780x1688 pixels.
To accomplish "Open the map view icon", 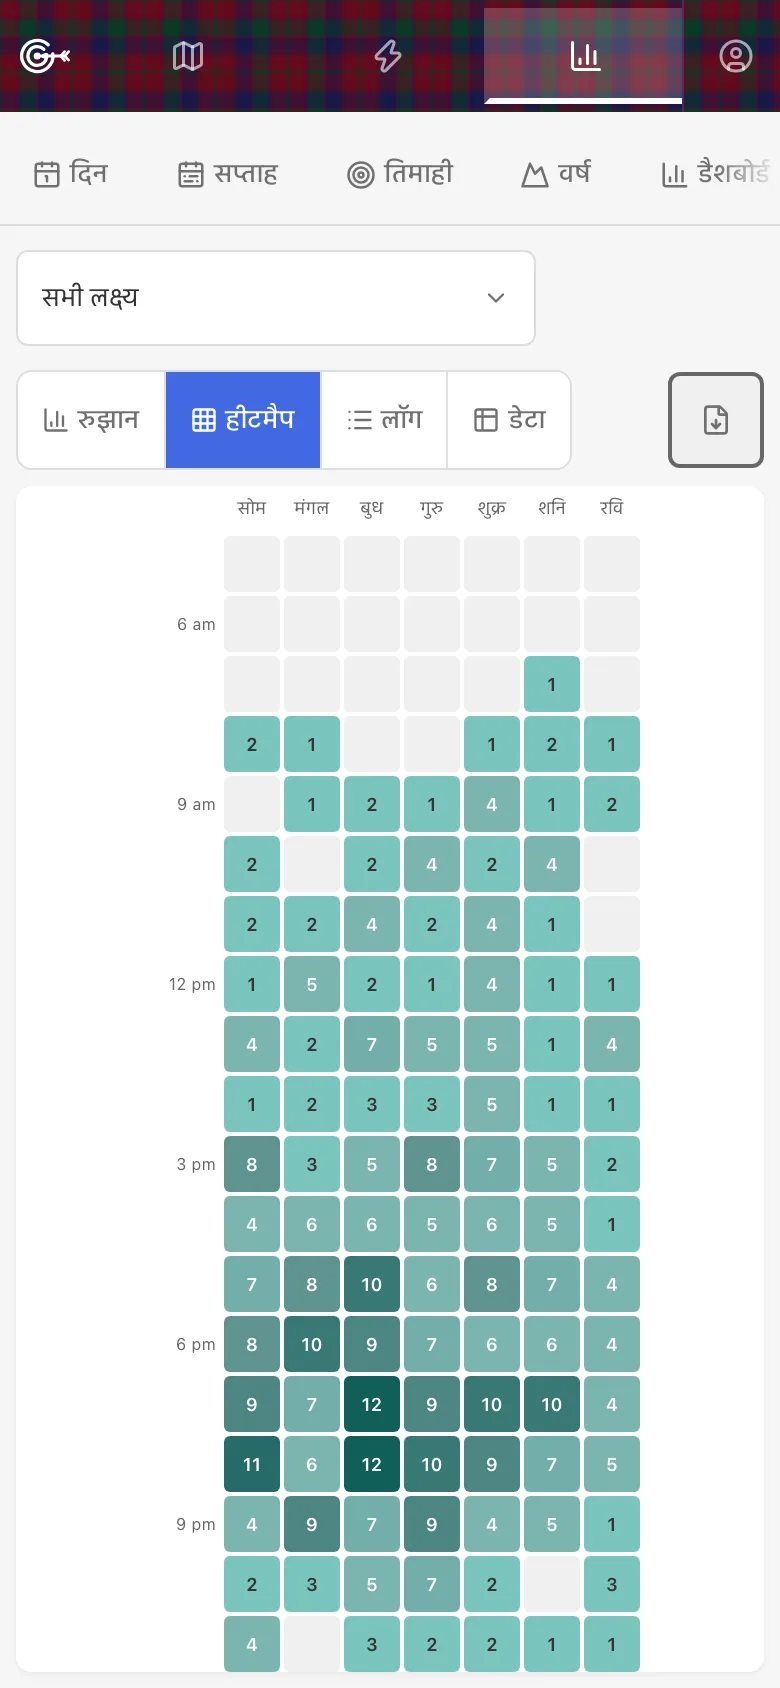I will (188, 56).
